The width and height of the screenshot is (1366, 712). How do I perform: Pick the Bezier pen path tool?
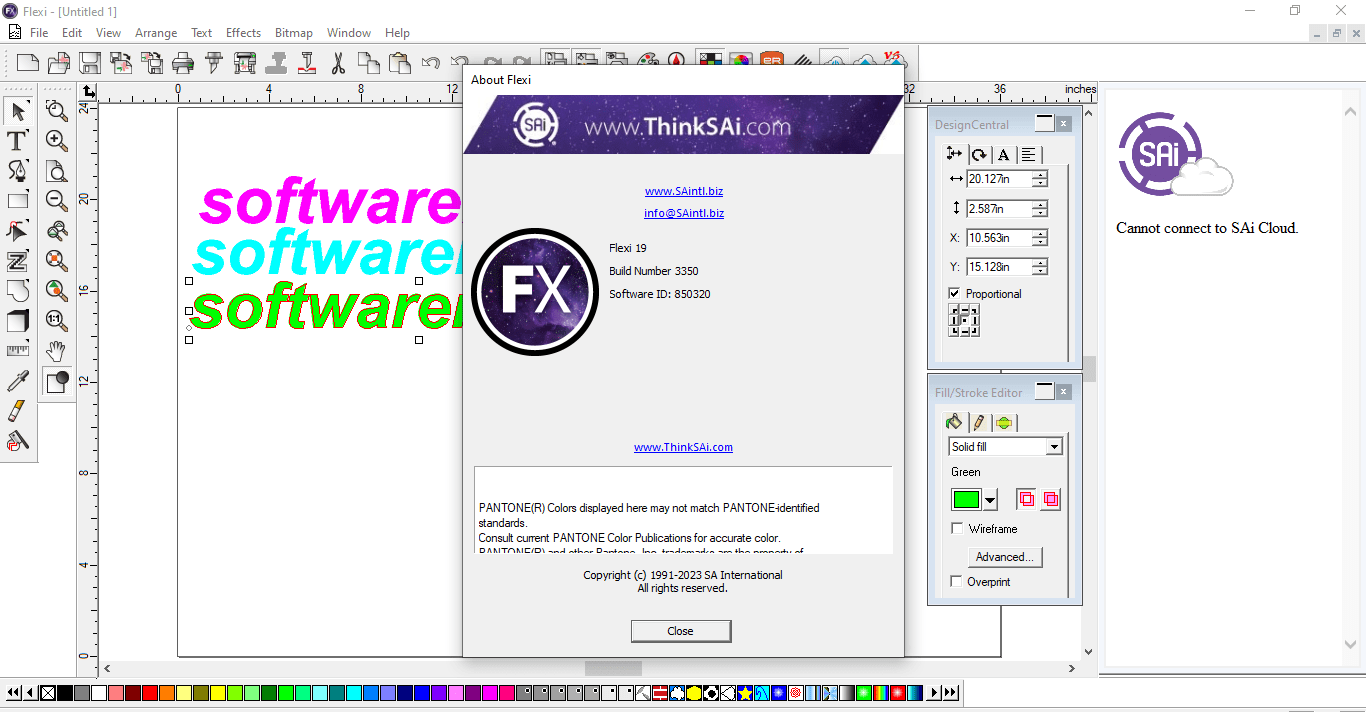point(17,171)
